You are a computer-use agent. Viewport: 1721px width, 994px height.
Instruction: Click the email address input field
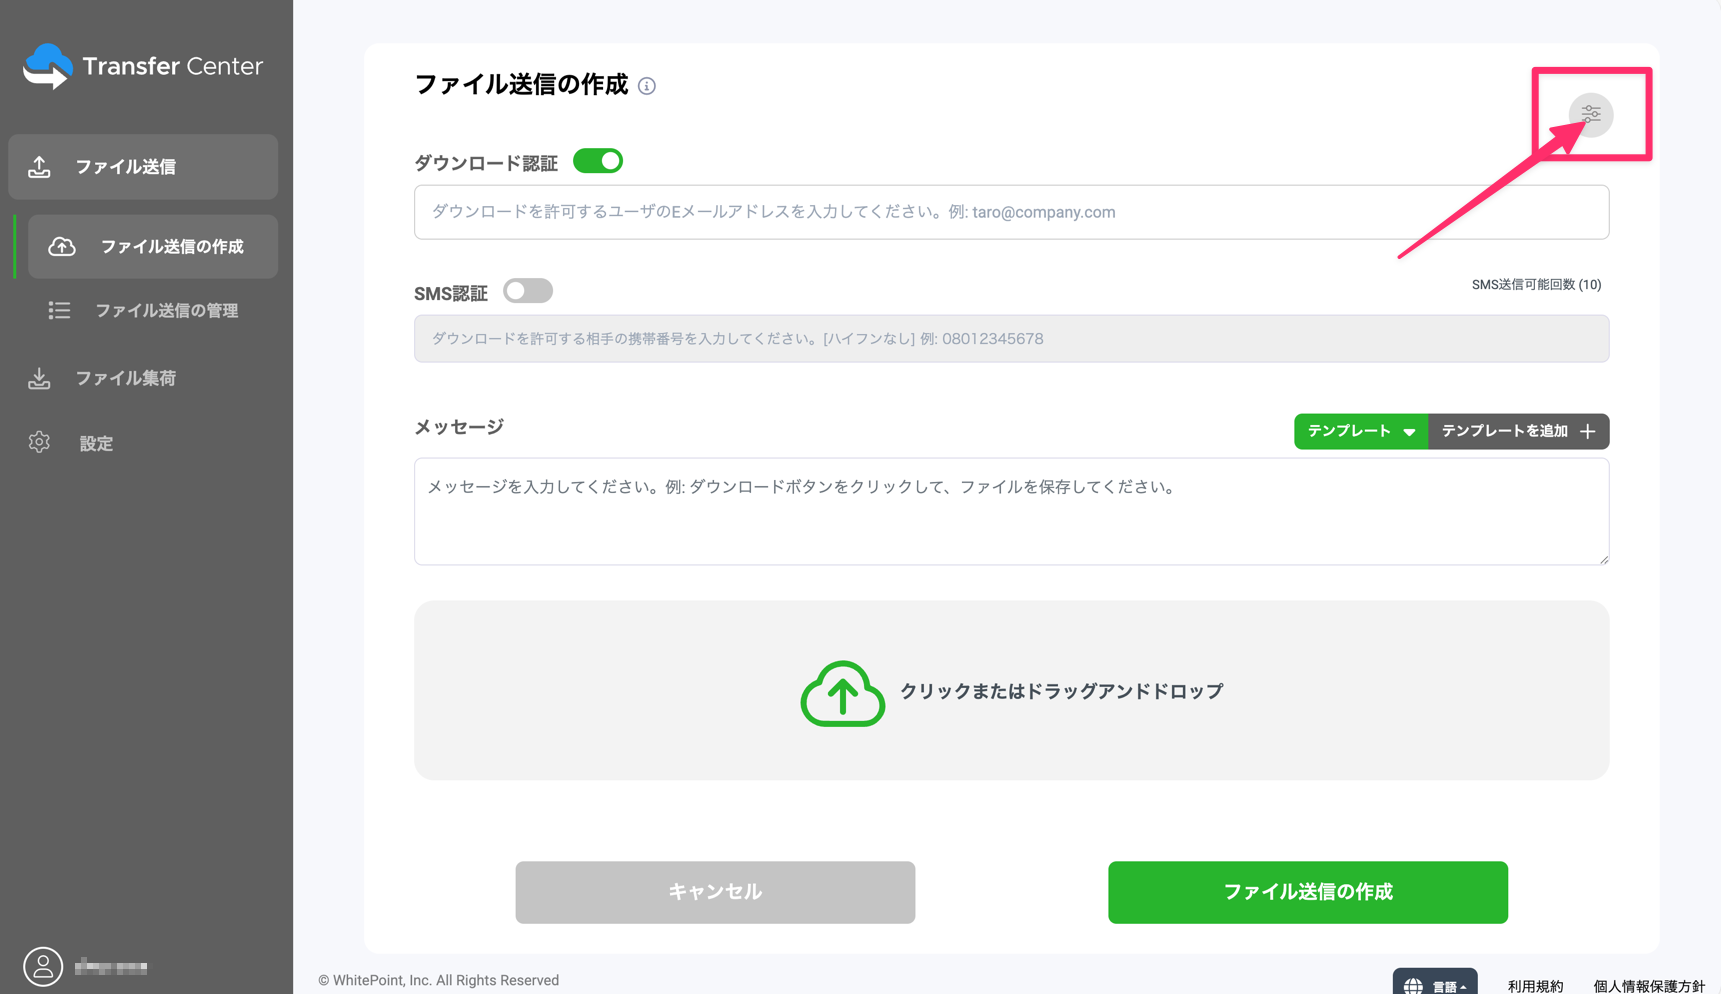click(1011, 212)
